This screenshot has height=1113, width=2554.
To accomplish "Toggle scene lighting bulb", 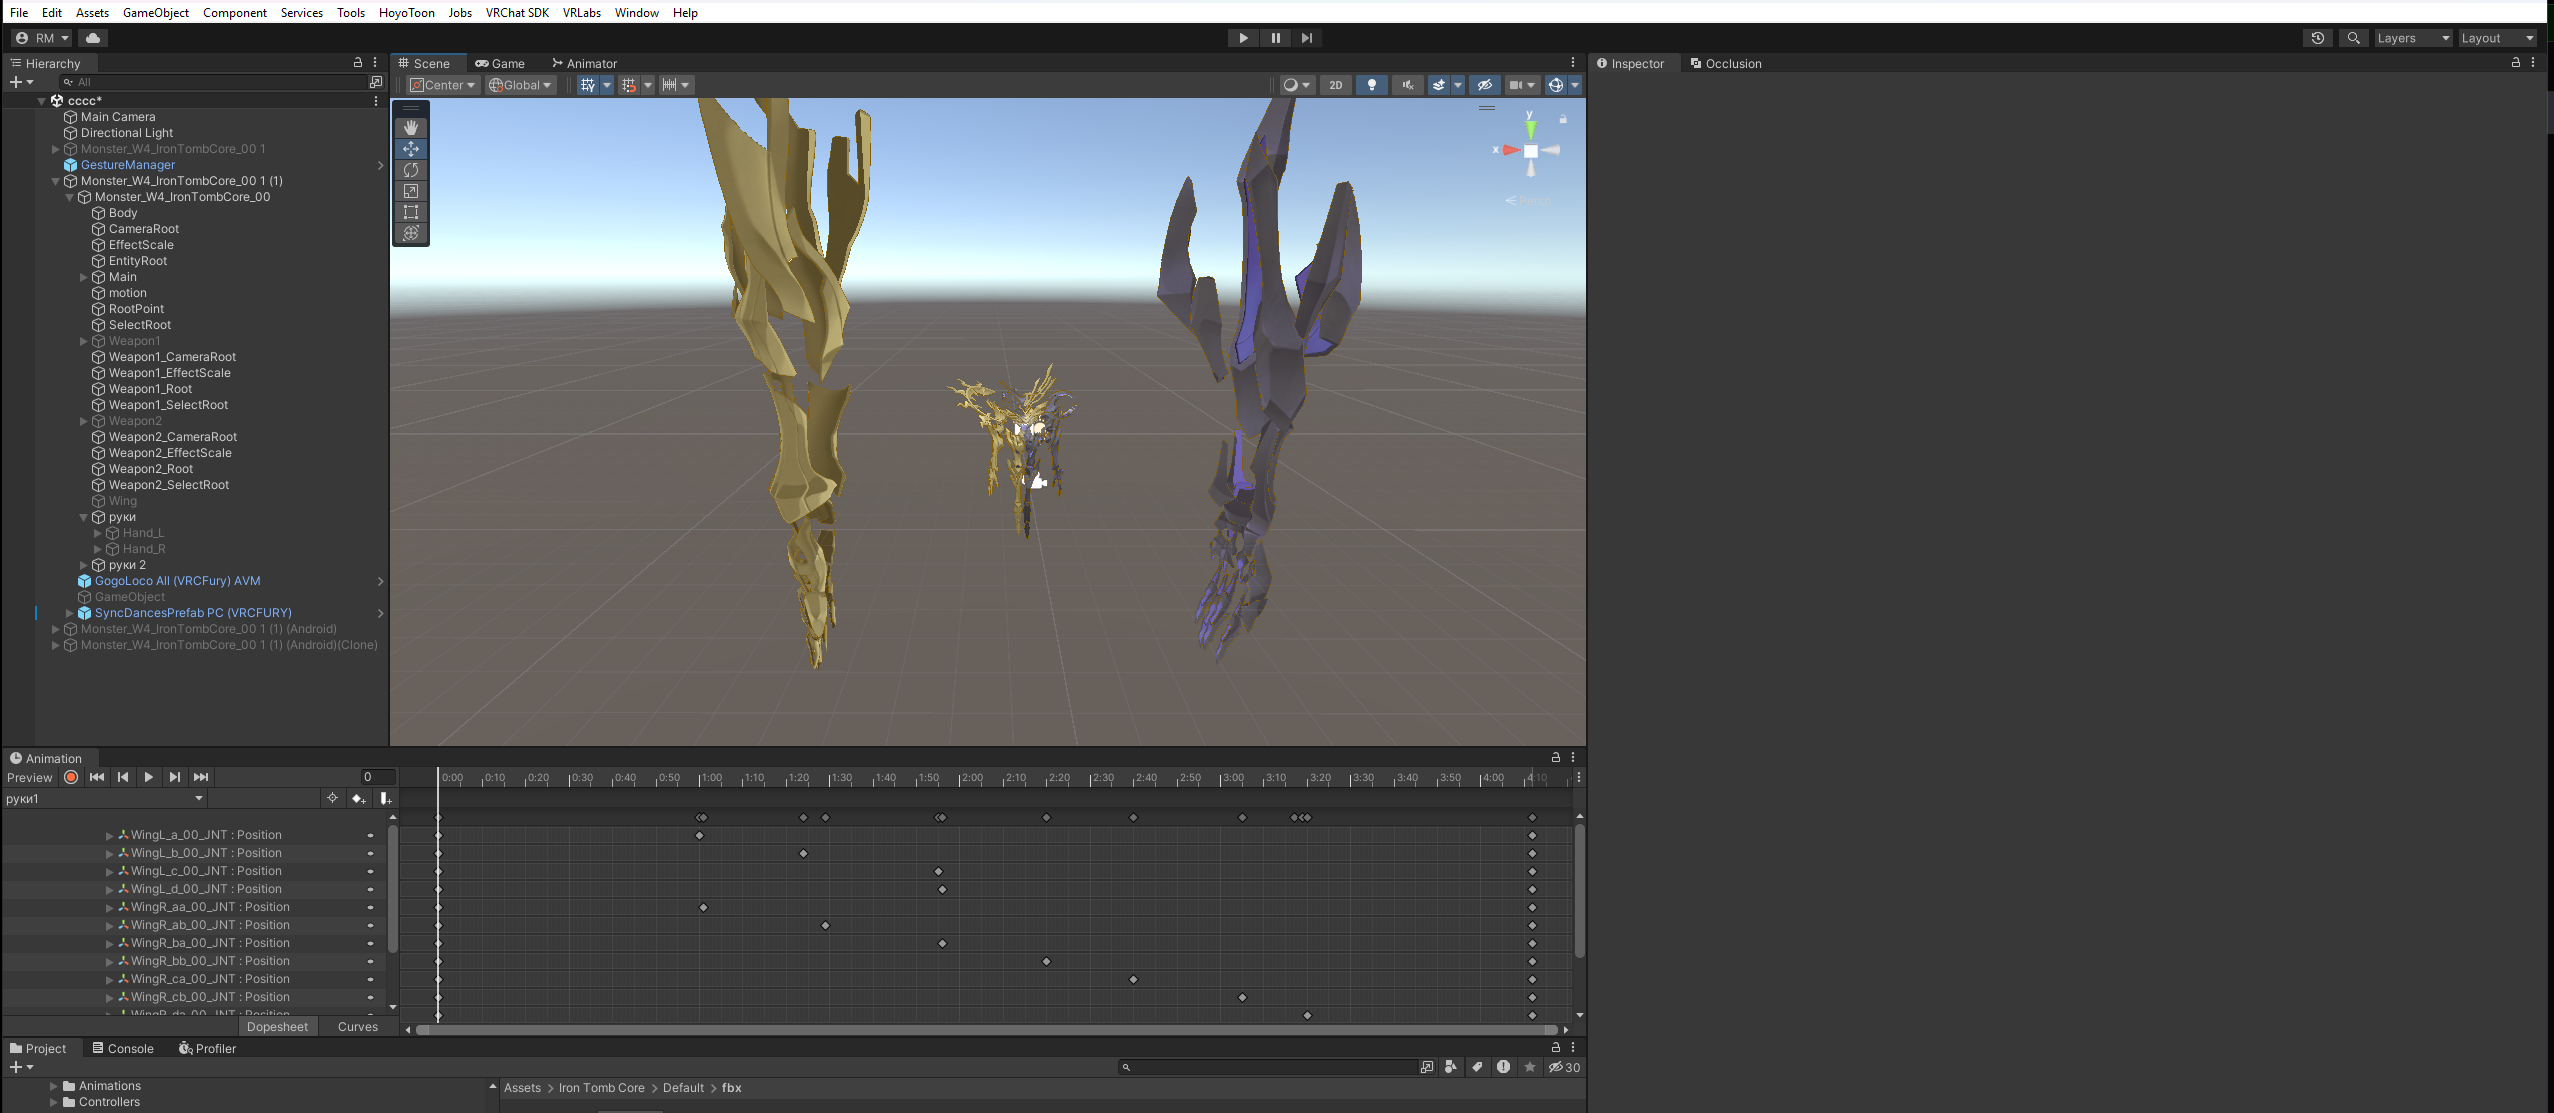I will pos(1371,85).
